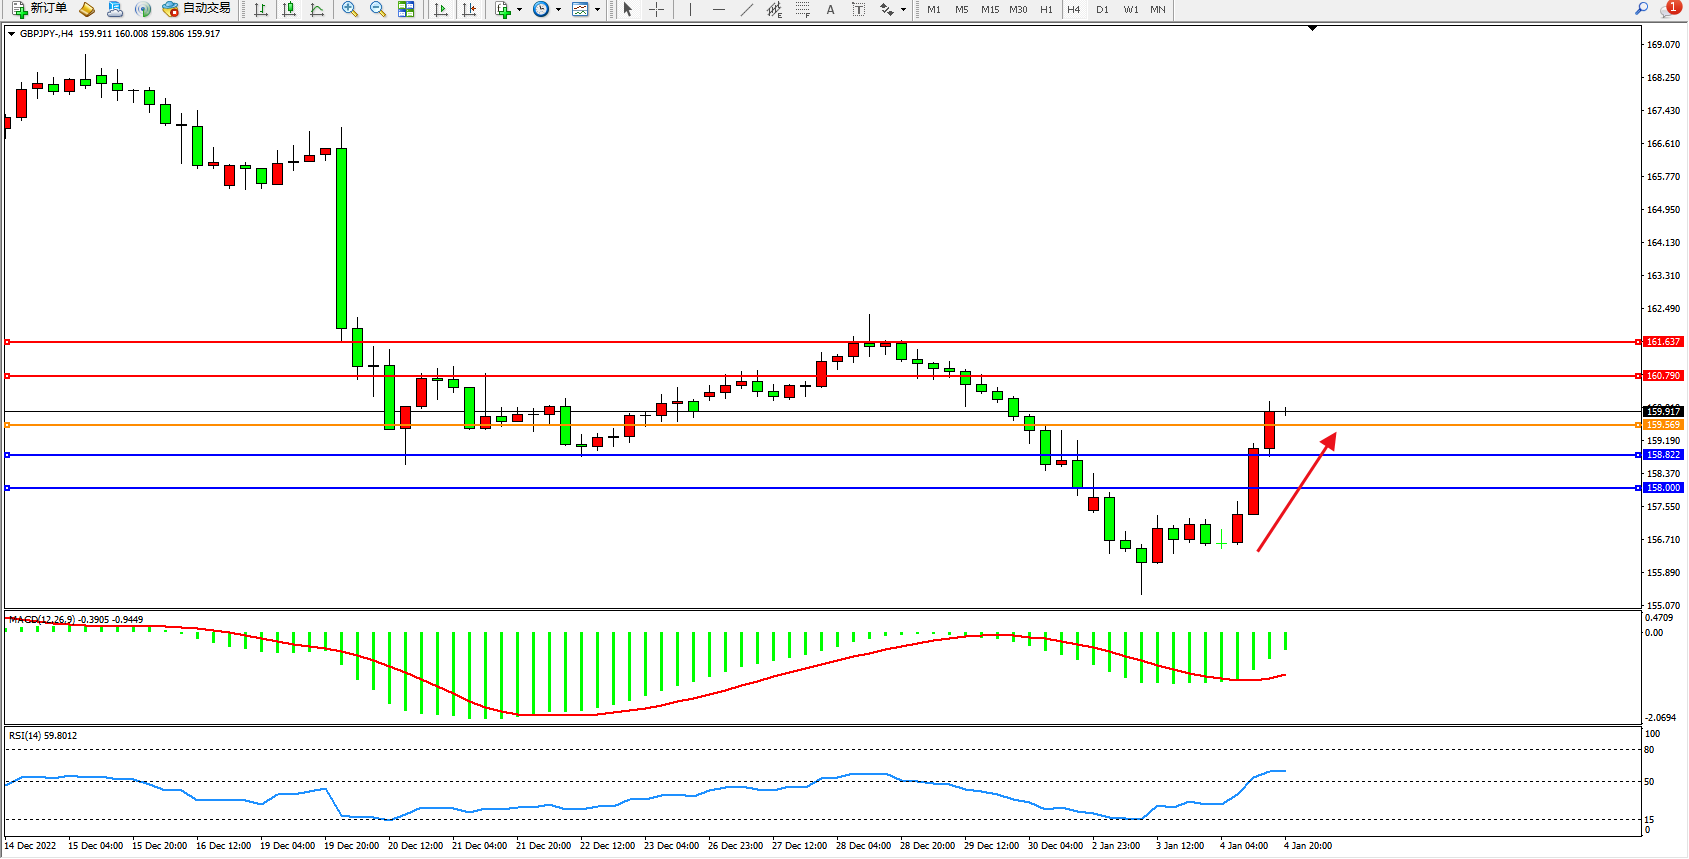Toggle chart auto scroll
This screenshot has height=859, width=1689.
pyautogui.click(x=441, y=9)
